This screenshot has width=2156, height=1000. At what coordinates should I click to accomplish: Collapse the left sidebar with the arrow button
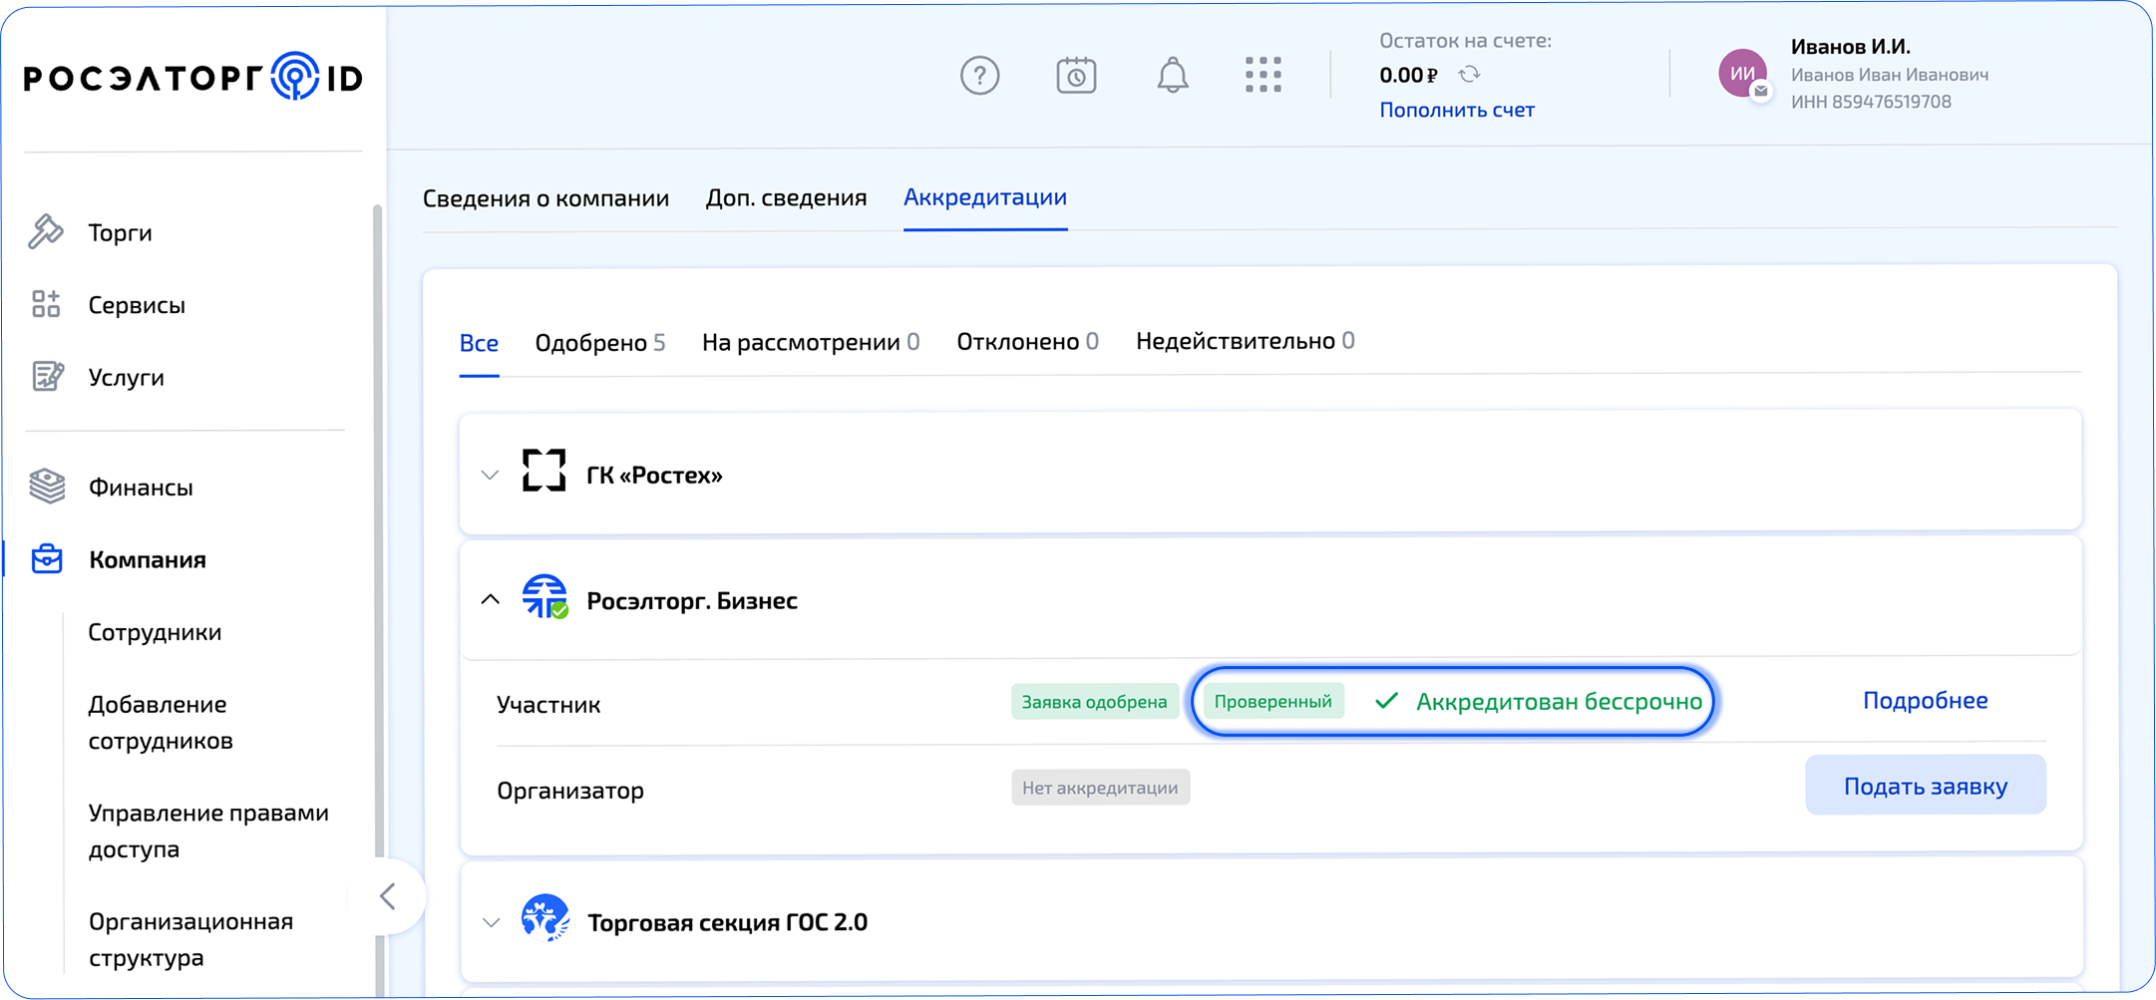(x=389, y=896)
